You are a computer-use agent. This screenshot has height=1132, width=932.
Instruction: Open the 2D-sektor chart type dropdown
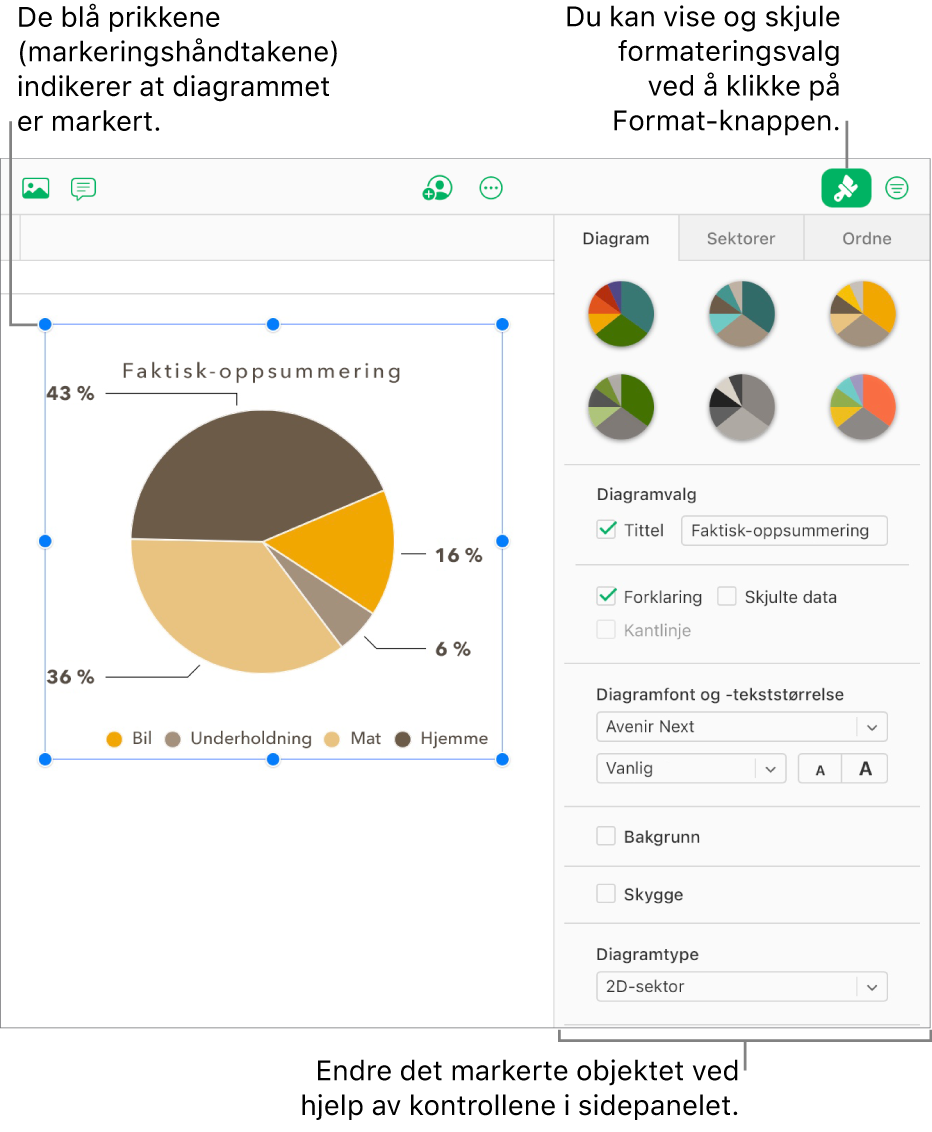tap(741, 987)
